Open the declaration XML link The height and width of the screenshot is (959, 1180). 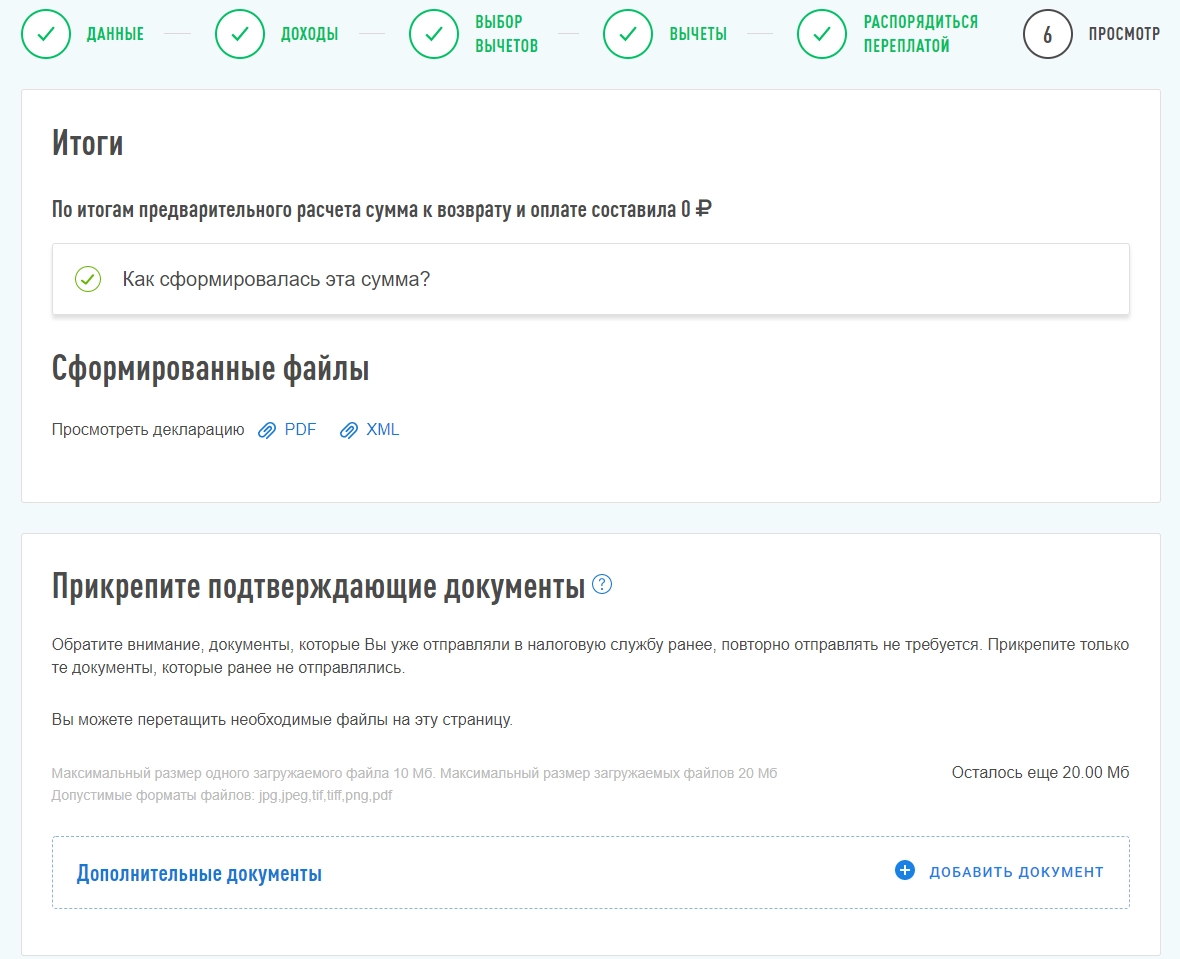click(x=382, y=430)
